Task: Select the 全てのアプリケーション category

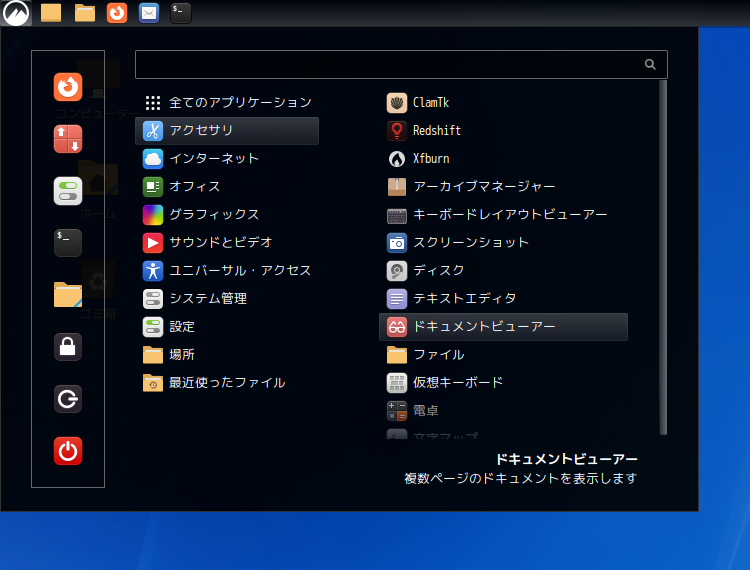Action: 227,102
